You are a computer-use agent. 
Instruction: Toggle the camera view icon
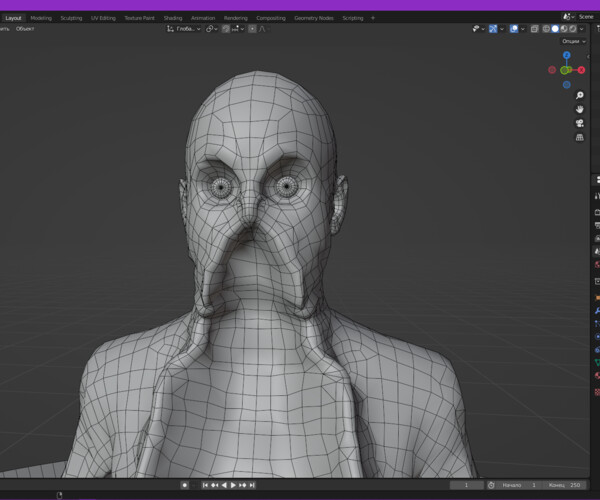pos(580,123)
